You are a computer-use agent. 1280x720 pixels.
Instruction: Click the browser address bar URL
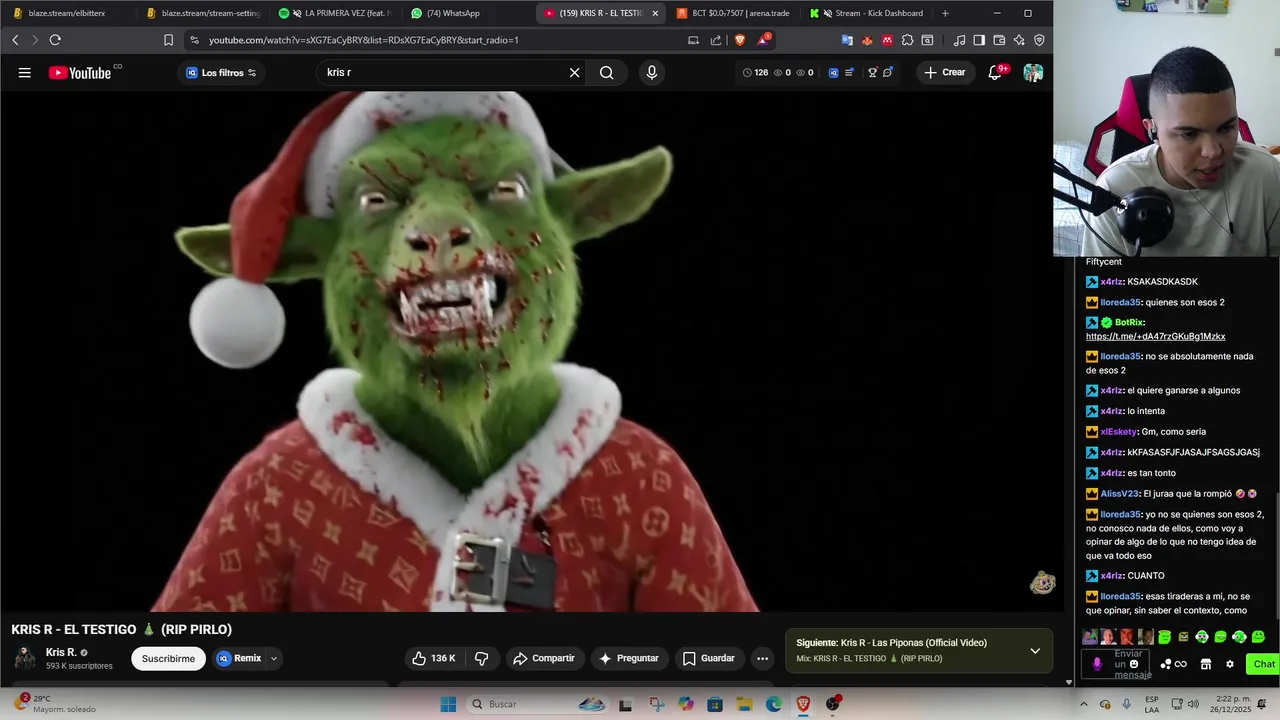tap(363, 40)
